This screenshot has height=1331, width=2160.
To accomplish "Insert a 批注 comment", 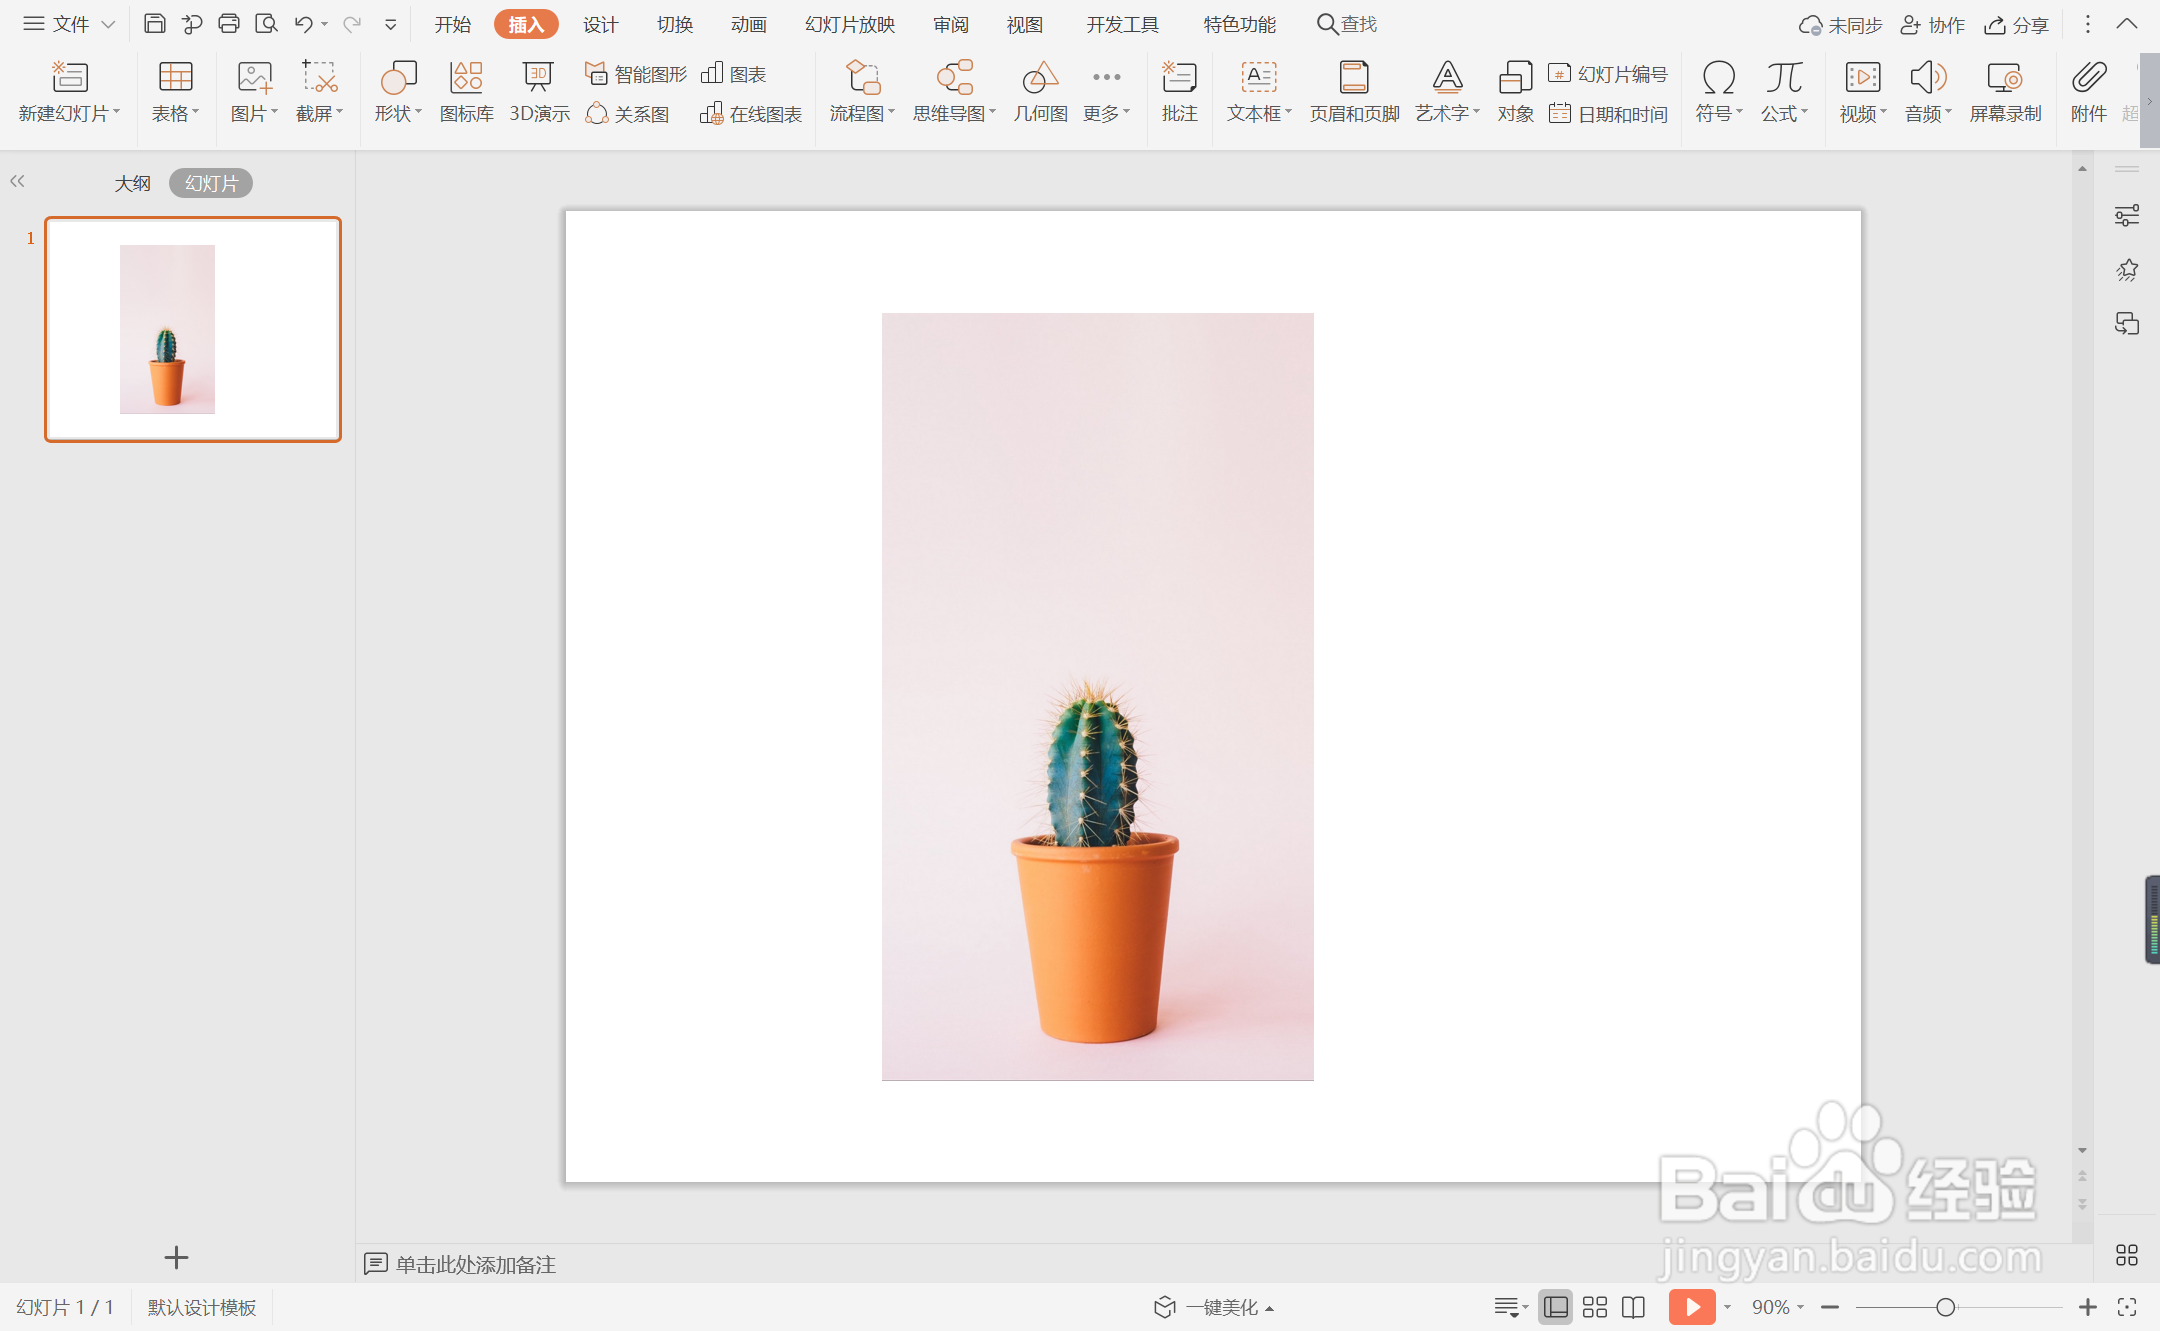I will (x=1179, y=90).
